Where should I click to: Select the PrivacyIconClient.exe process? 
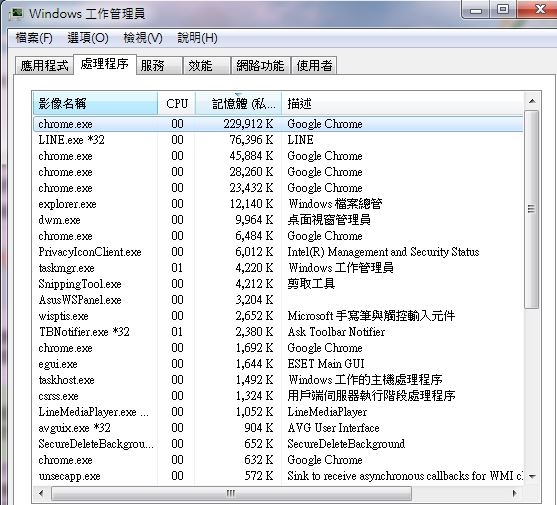click(278, 252)
